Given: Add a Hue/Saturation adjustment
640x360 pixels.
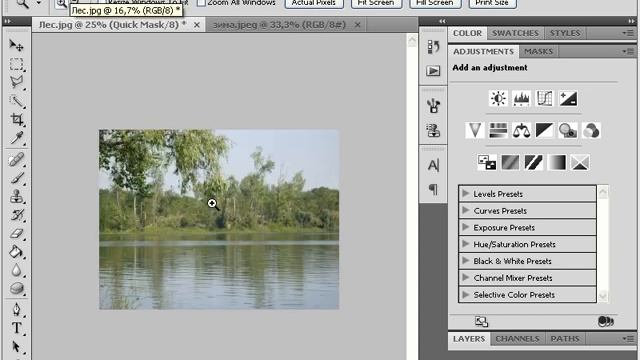Looking at the screenshot, I should [498, 131].
